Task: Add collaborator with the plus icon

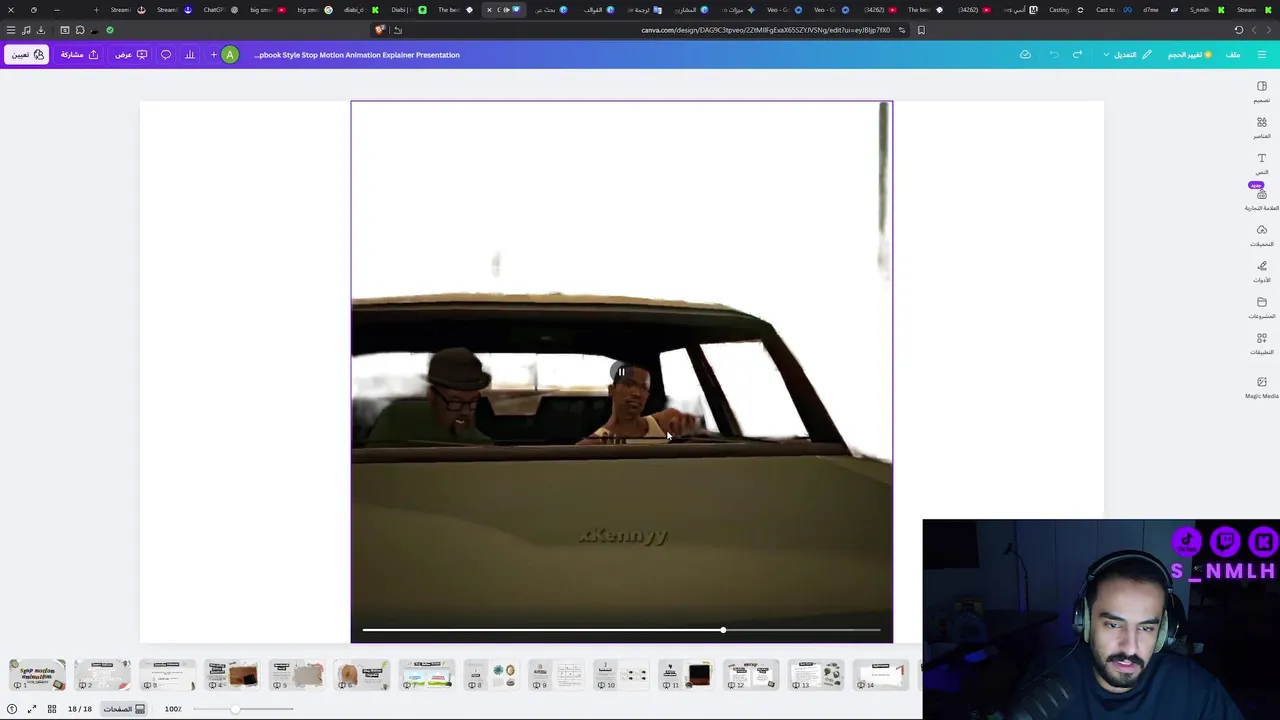Action: (x=213, y=55)
